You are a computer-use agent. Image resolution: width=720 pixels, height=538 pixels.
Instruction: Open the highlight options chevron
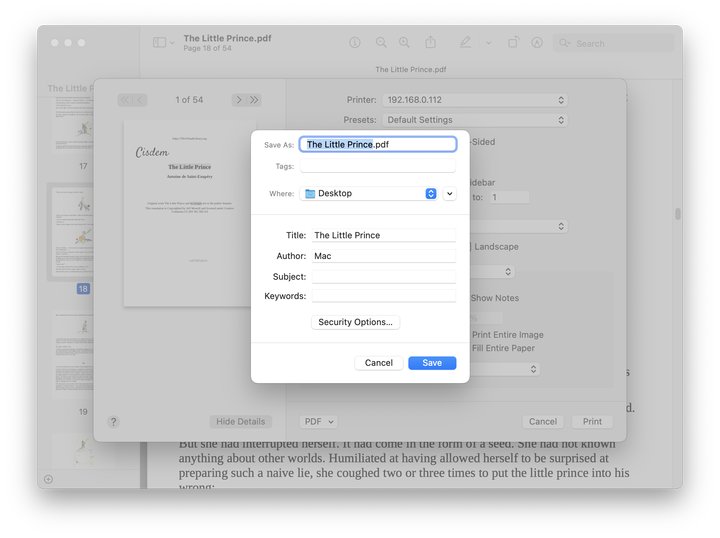489,43
